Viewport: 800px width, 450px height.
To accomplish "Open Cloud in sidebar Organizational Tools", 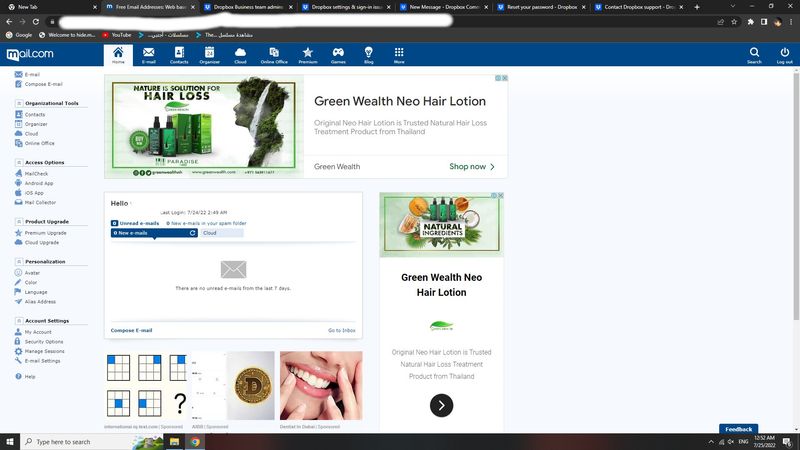I will coord(27,134).
